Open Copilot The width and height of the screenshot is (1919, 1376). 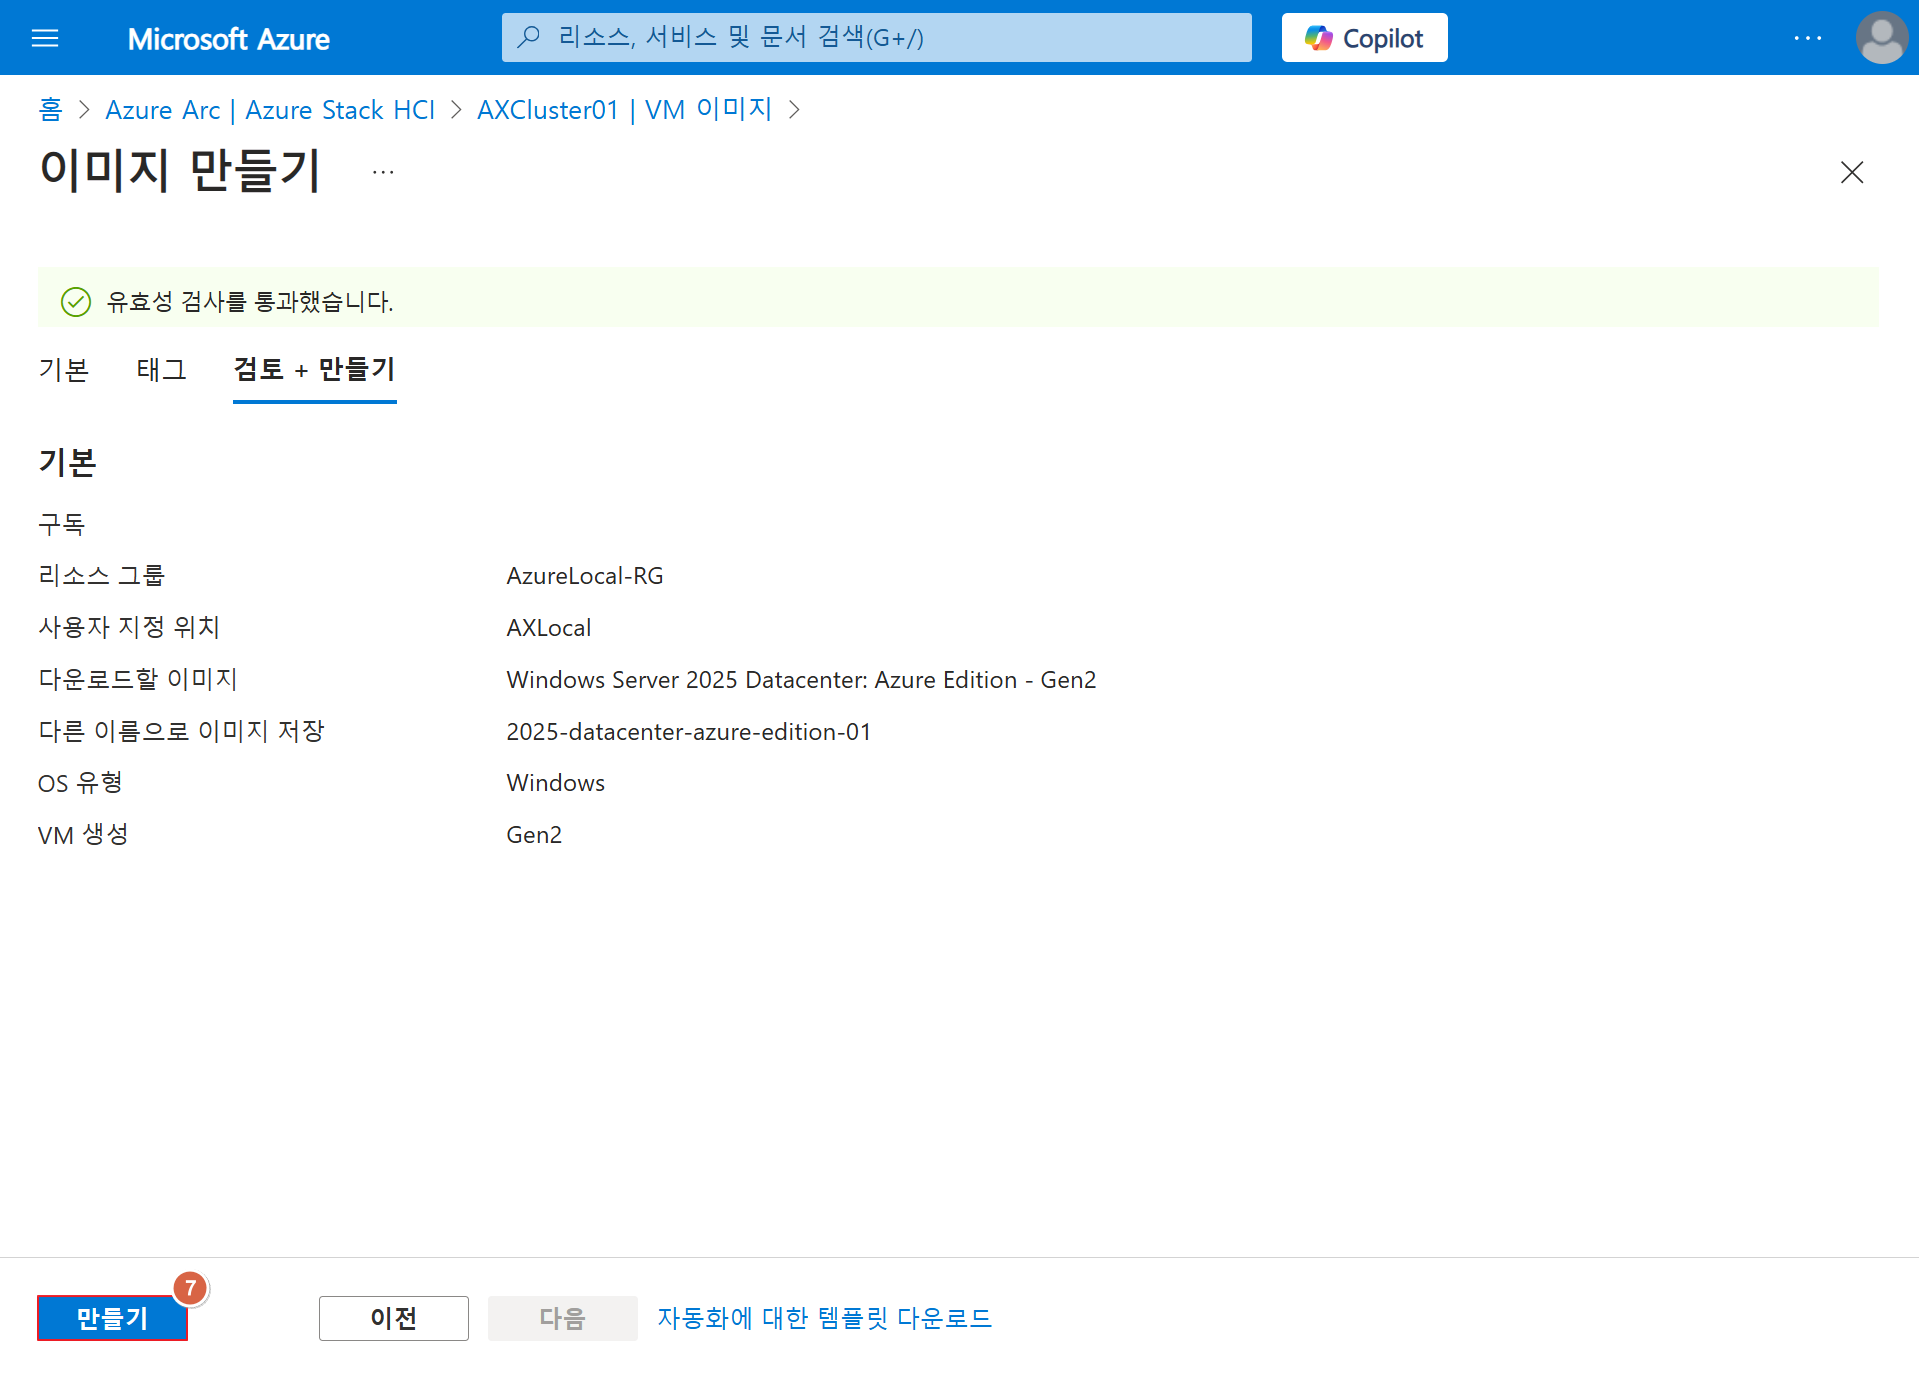pyautogui.click(x=1364, y=38)
